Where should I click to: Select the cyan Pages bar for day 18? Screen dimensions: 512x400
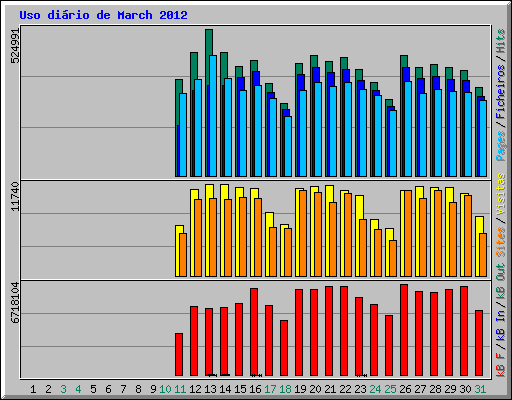click(288, 146)
